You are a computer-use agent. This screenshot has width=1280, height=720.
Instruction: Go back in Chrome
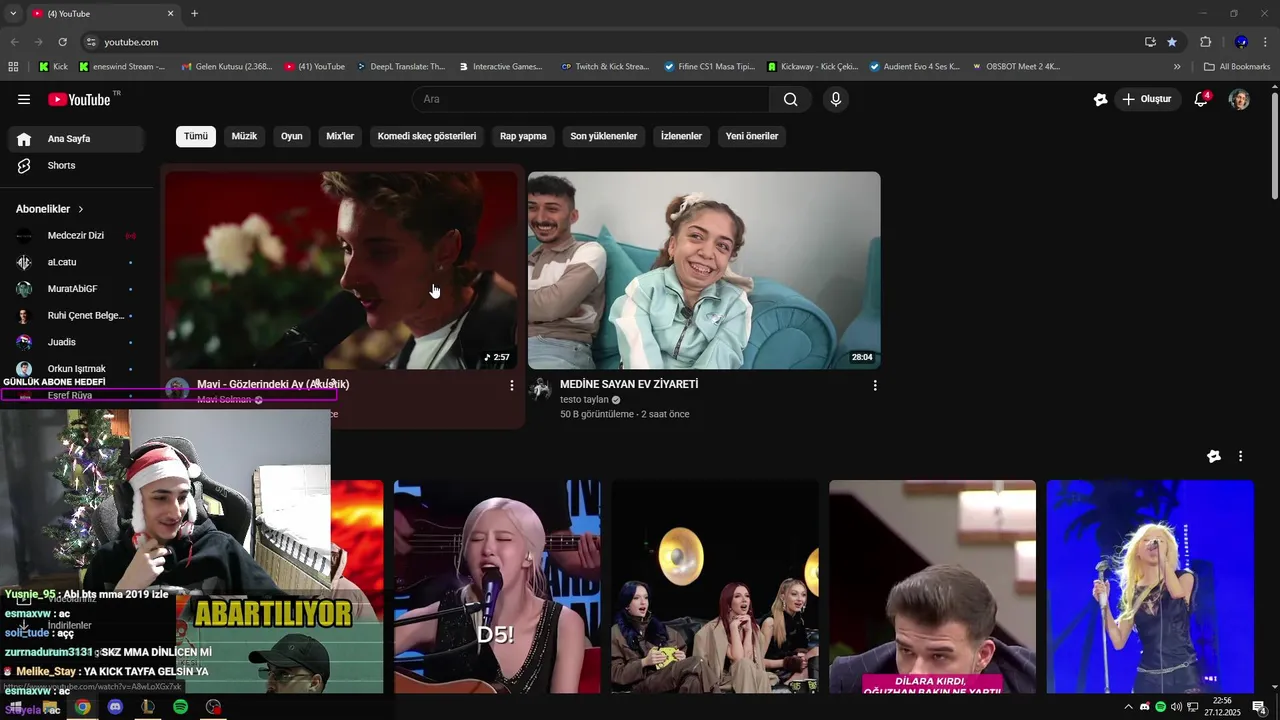coord(14,42)
